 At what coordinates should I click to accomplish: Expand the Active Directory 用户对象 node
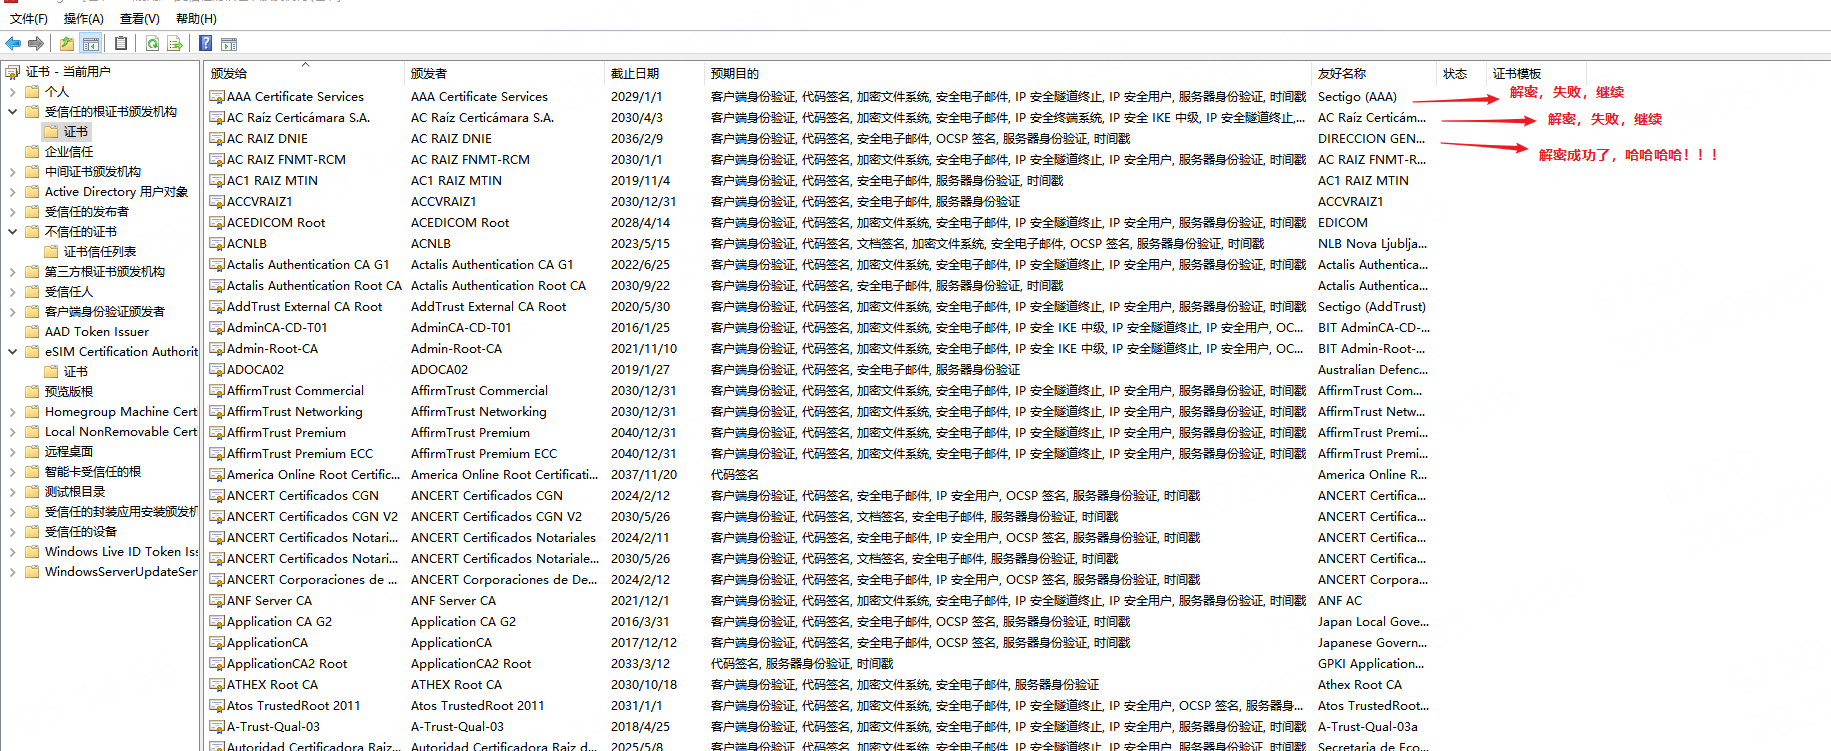pos(13,192)
